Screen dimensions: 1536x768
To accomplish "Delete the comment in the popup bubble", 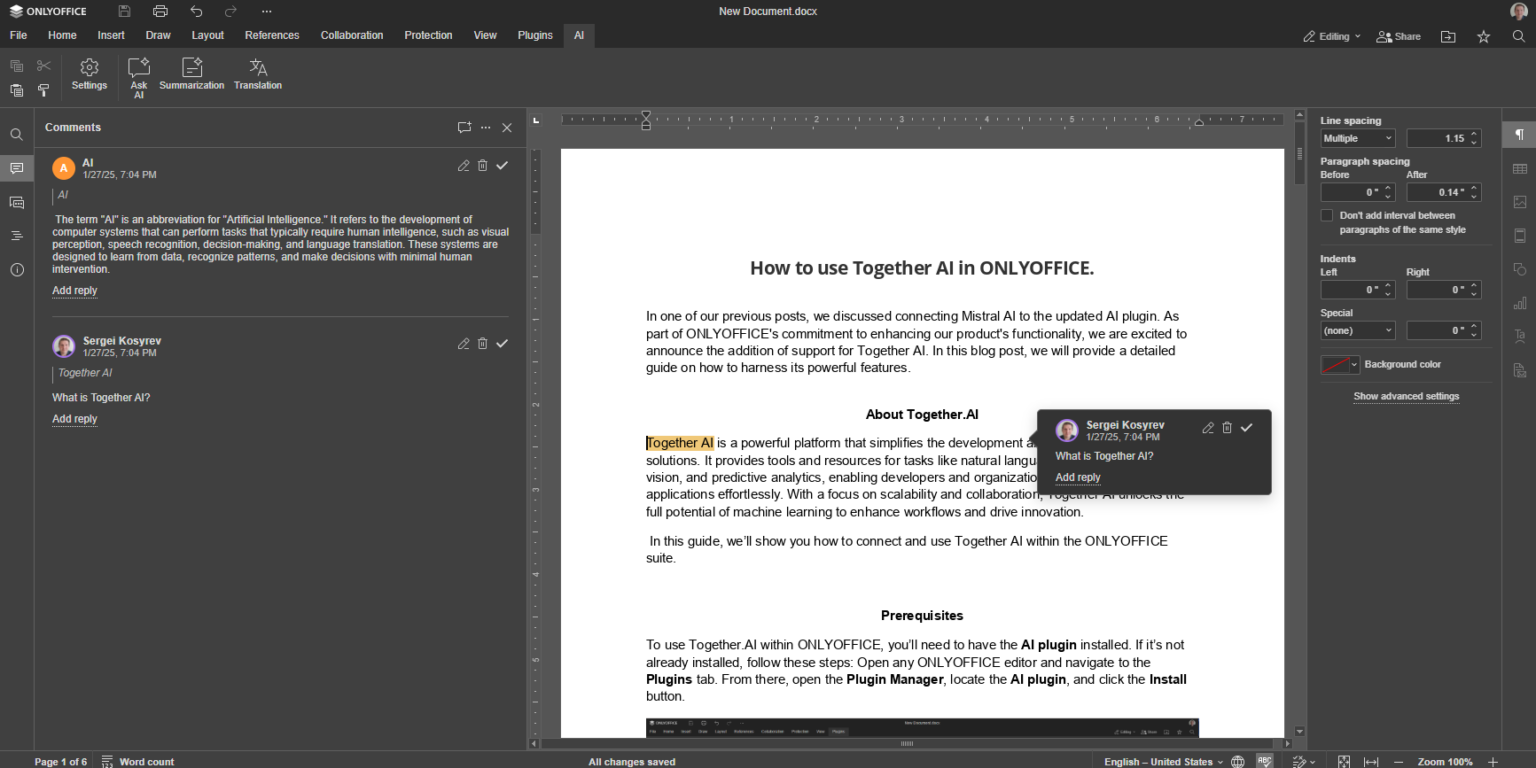I will [x=1227, y=427].
